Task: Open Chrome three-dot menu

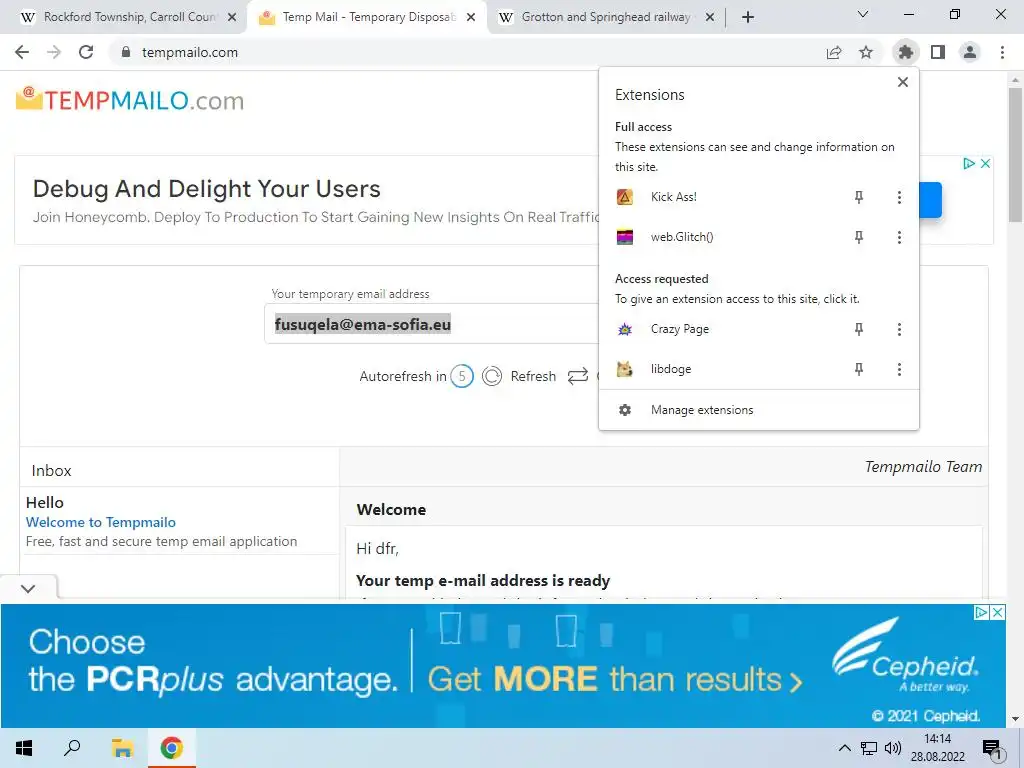Action: point(1002,52)
